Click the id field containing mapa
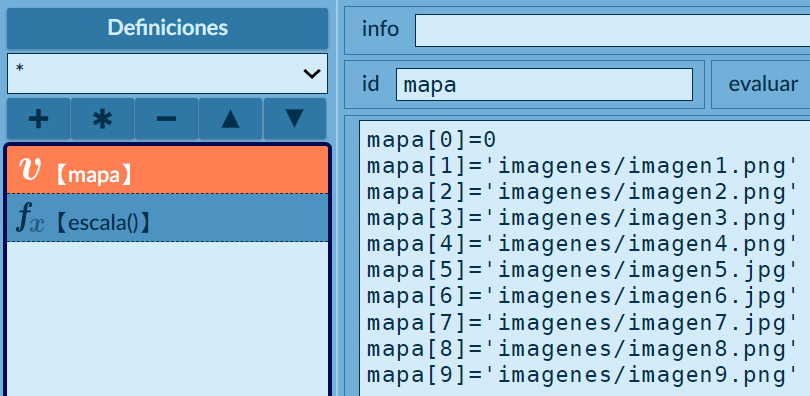The image size is (810, 396). pyautogui.click(x=544, y=85)
